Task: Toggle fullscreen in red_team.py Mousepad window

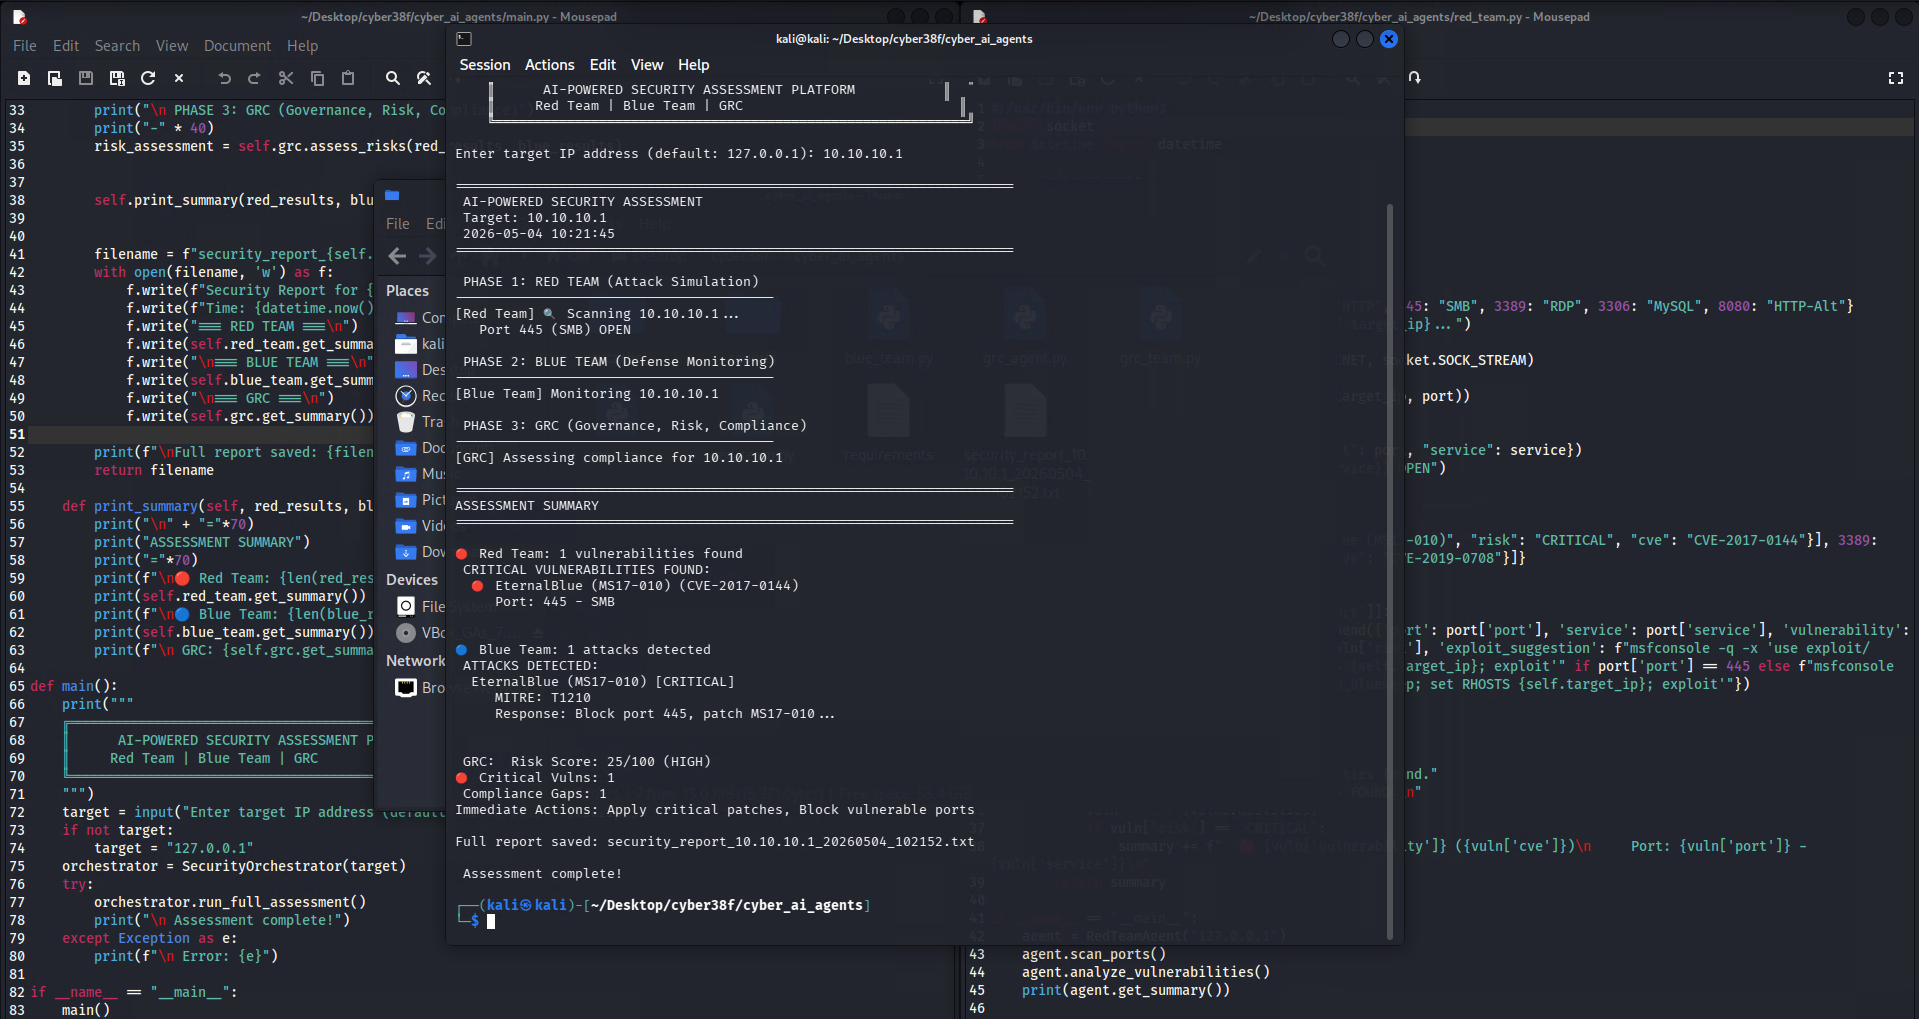Action: pyautogui.click(x=1896, y=78)
